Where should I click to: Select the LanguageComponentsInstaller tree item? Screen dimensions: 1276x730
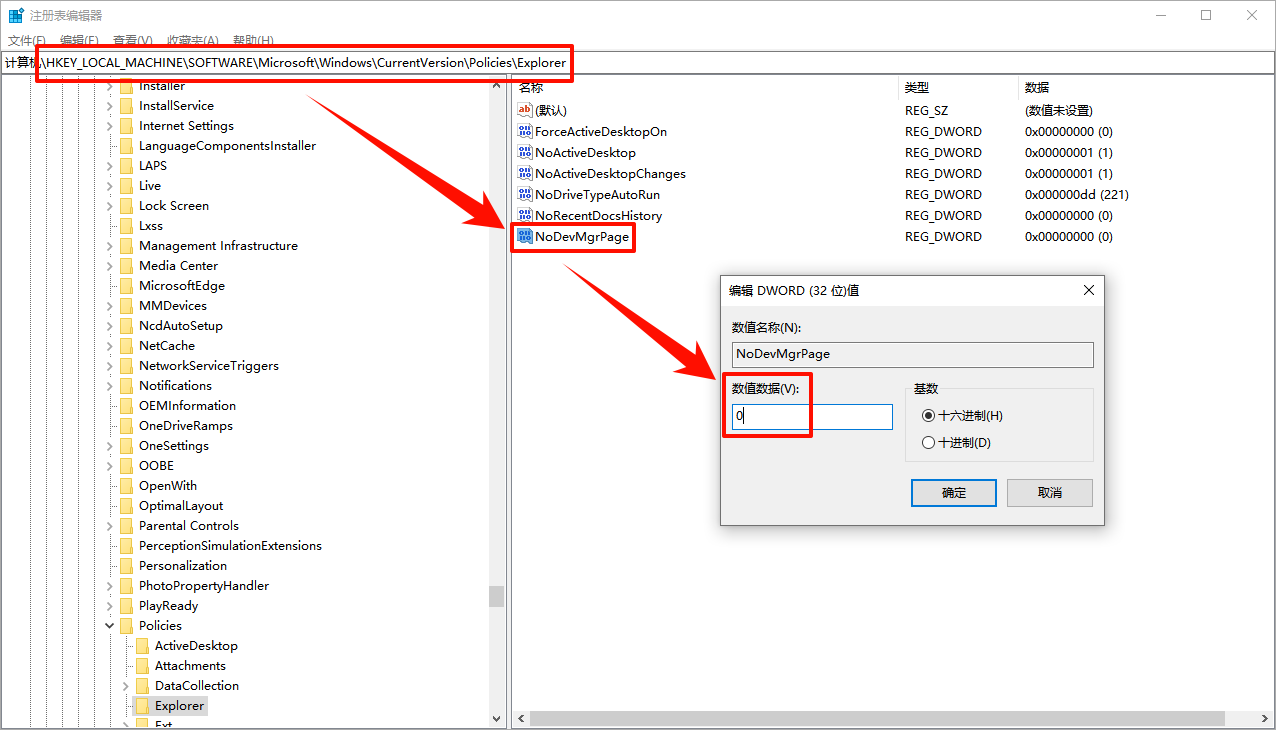point(227,145)
